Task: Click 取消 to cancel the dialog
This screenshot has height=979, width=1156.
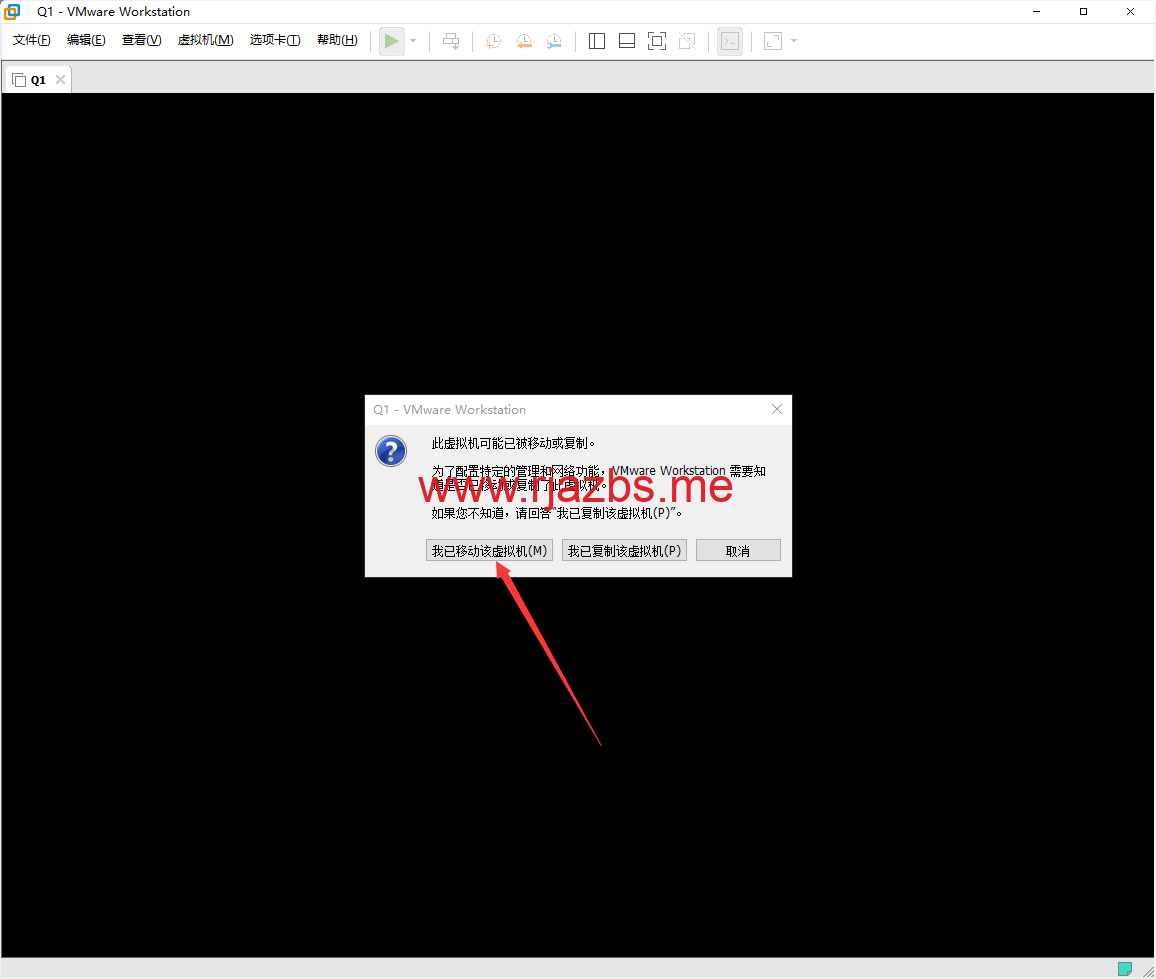Action: [738, 551]
